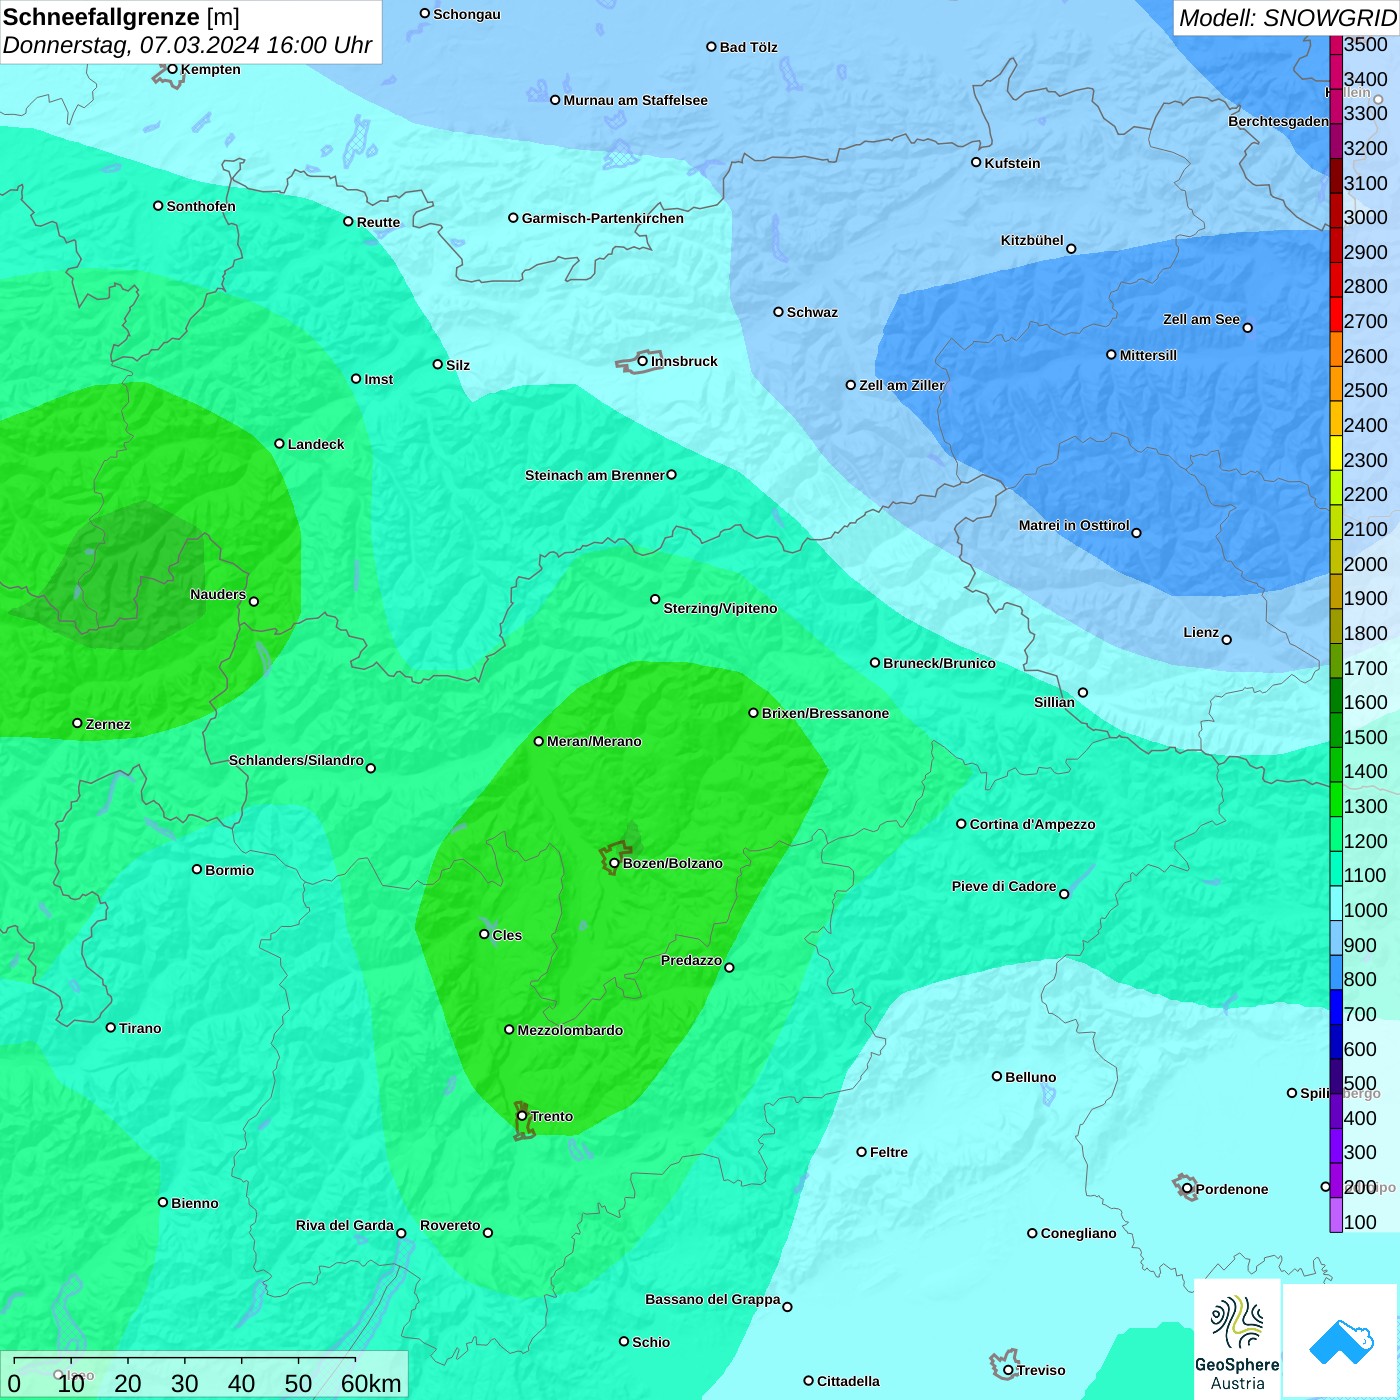This screenshot has height=1400, width=1400.
Task: Click the "Zell am See" label
Action: tap(1201, 319)
